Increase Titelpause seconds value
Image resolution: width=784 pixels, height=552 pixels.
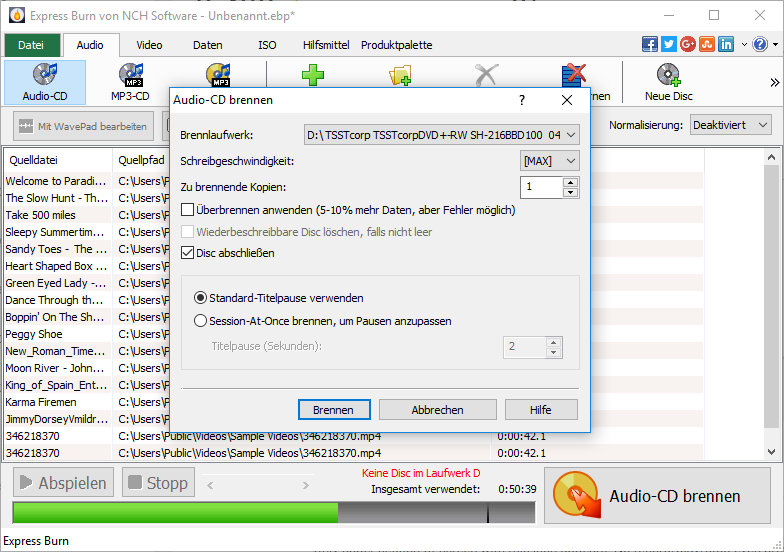(554, 342)
